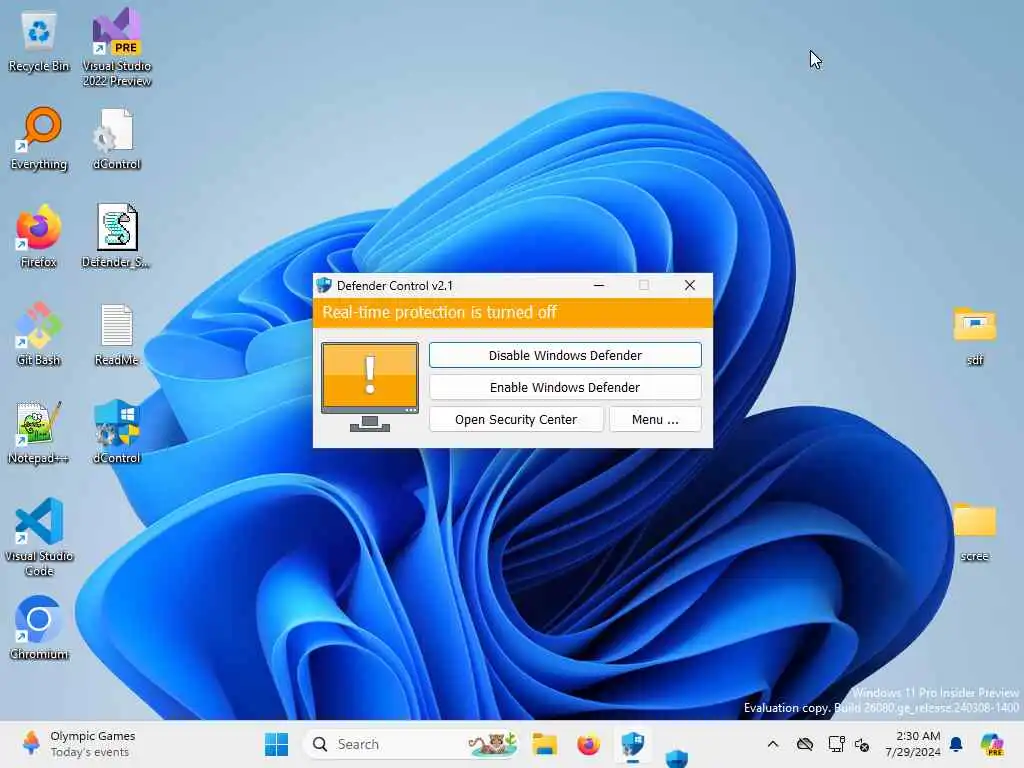Select the ReadMe text file
The image size is (1024, 768).
tap(116, 335)
